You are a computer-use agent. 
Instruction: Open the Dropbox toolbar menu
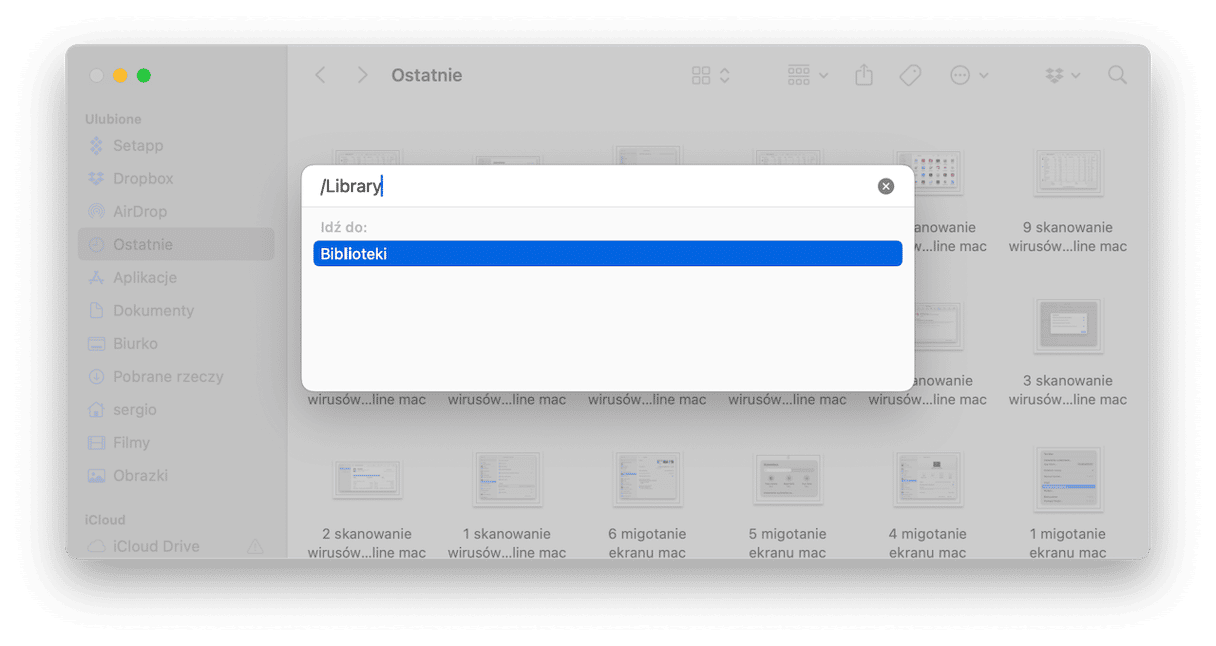tap(1062, 76)
